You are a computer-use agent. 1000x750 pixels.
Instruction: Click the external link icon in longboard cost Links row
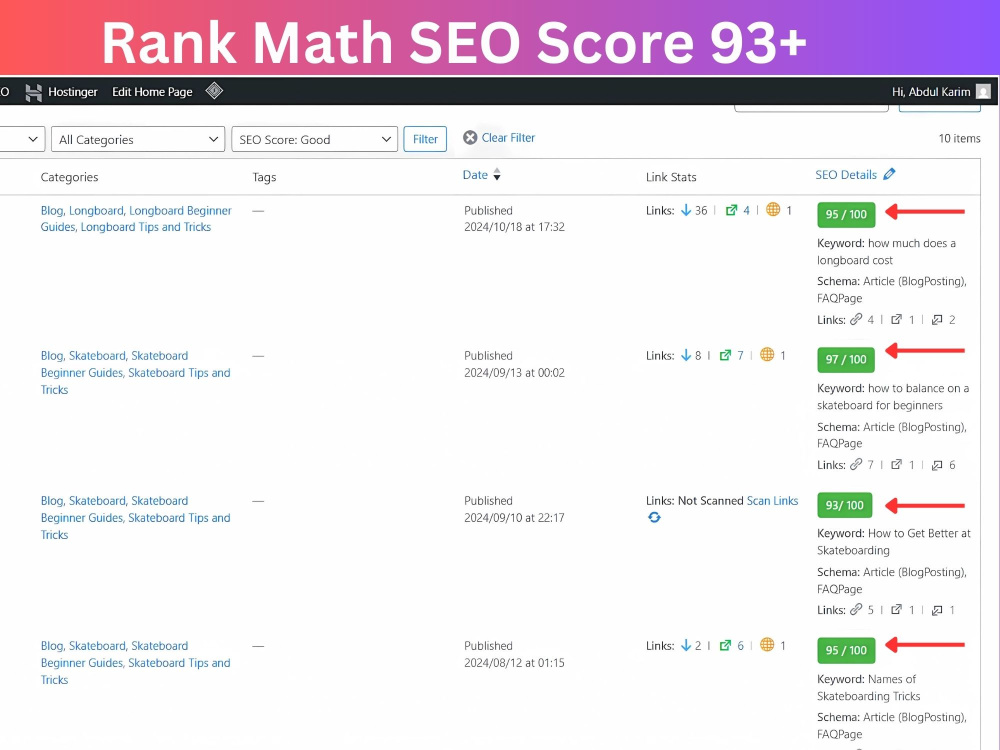[897, 320]
